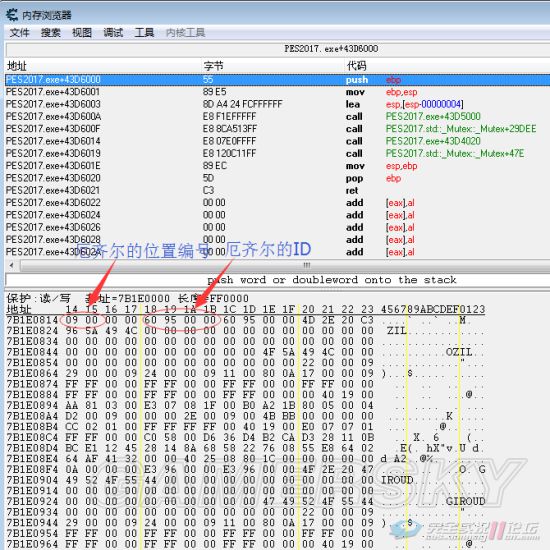
Task: Click the 代码 column header
Action: (356, 66)
